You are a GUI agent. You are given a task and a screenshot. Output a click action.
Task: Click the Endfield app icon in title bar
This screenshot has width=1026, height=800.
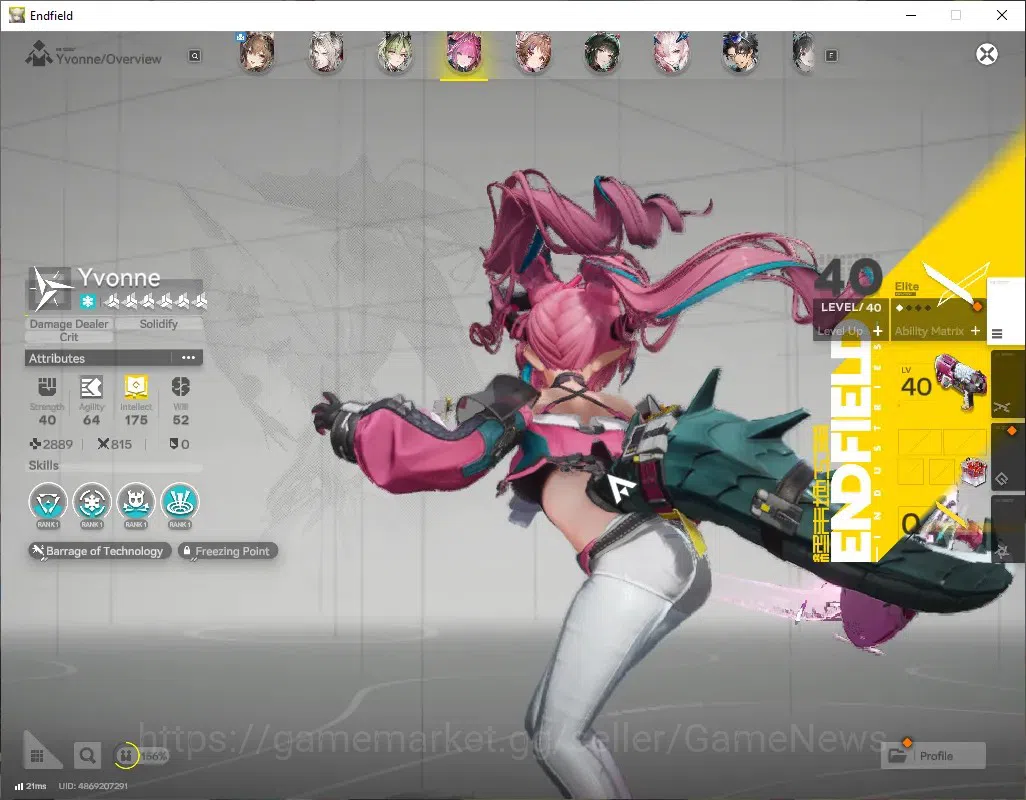pos(16,15)
